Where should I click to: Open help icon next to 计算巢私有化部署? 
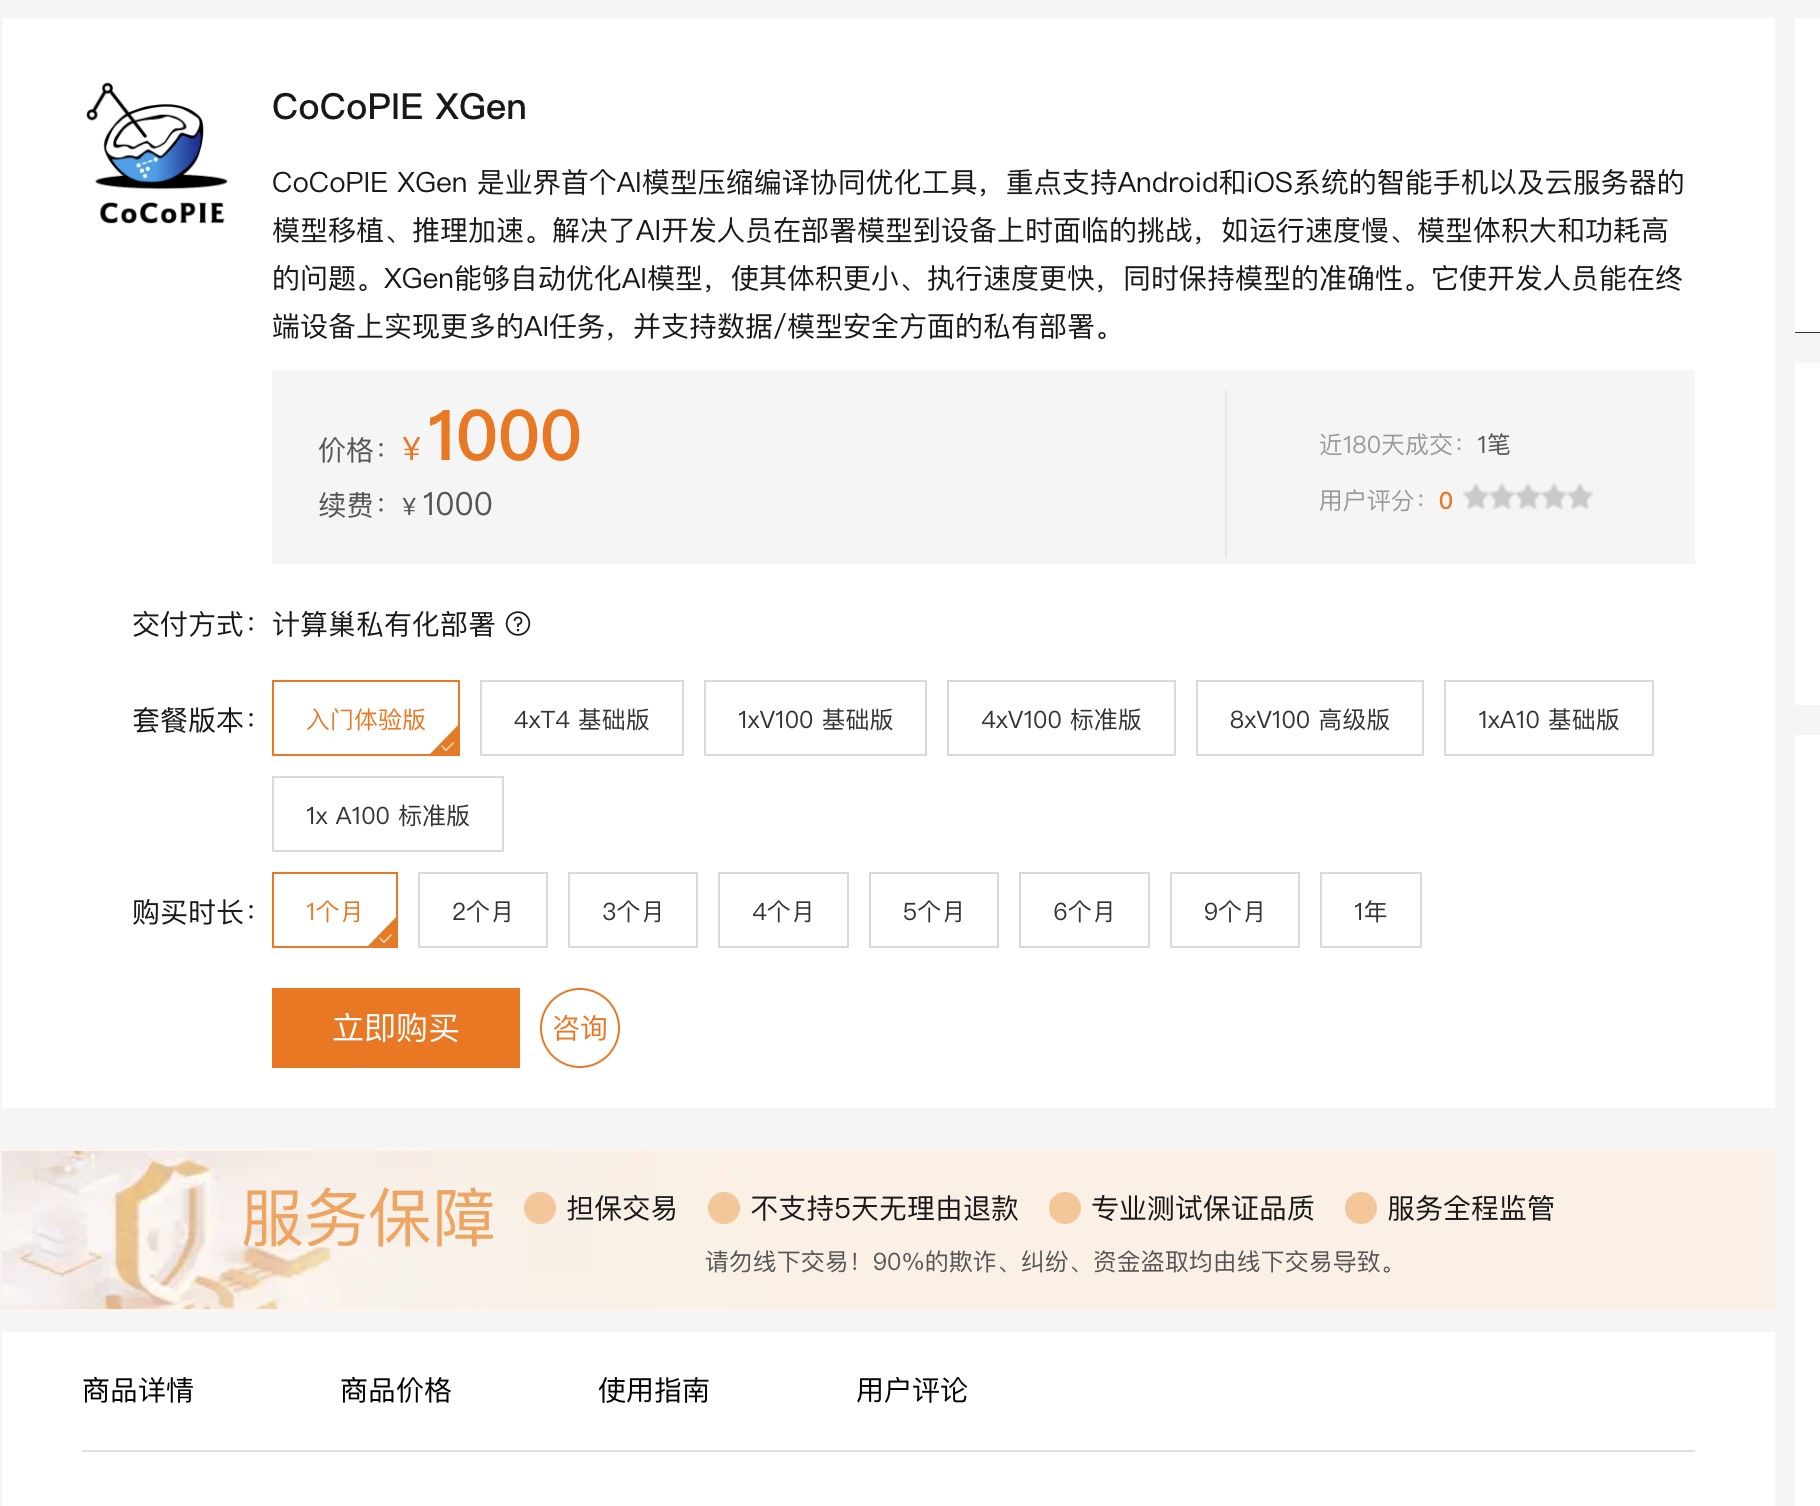518,624
